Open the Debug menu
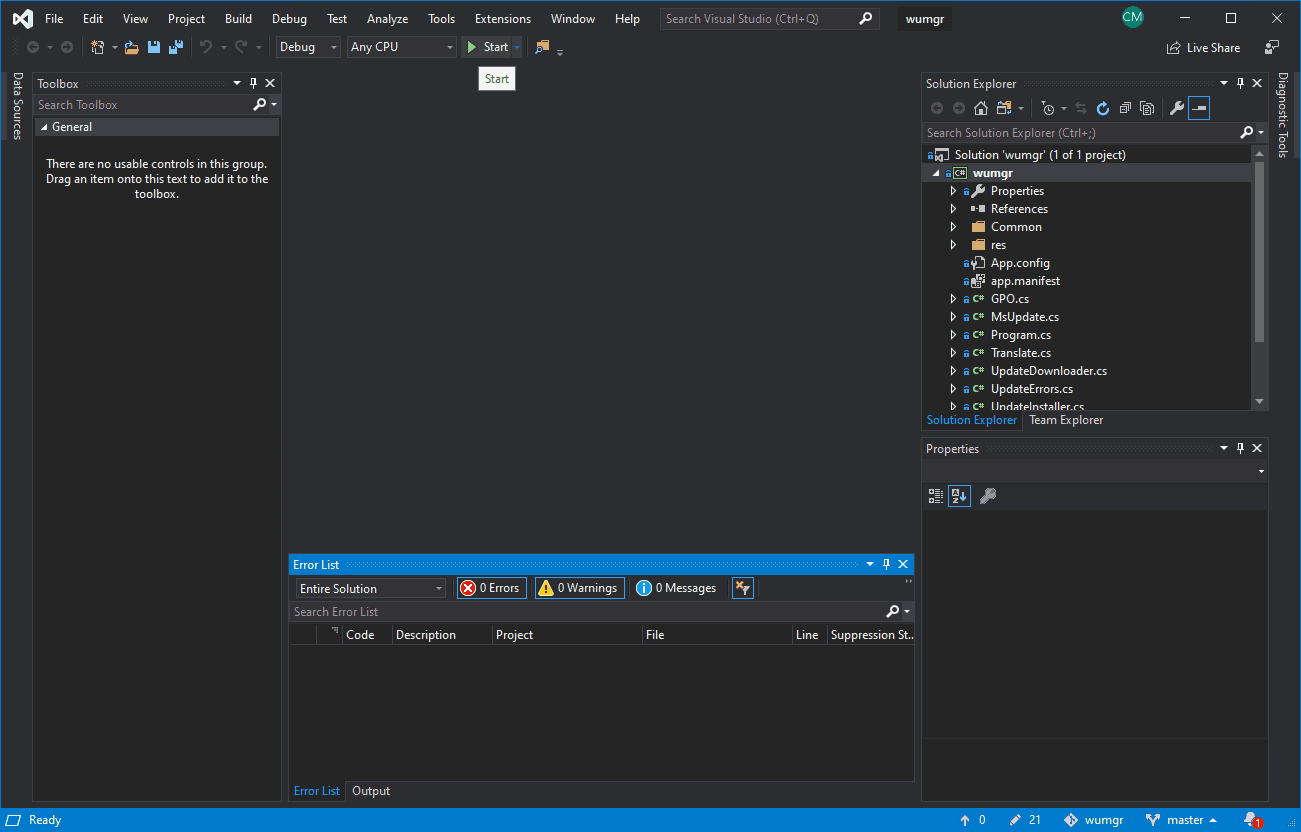 (288, 18)
